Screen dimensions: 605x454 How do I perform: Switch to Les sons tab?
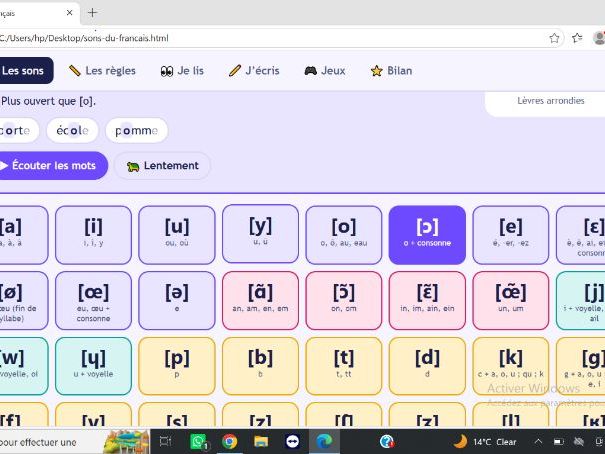[25, 71]
